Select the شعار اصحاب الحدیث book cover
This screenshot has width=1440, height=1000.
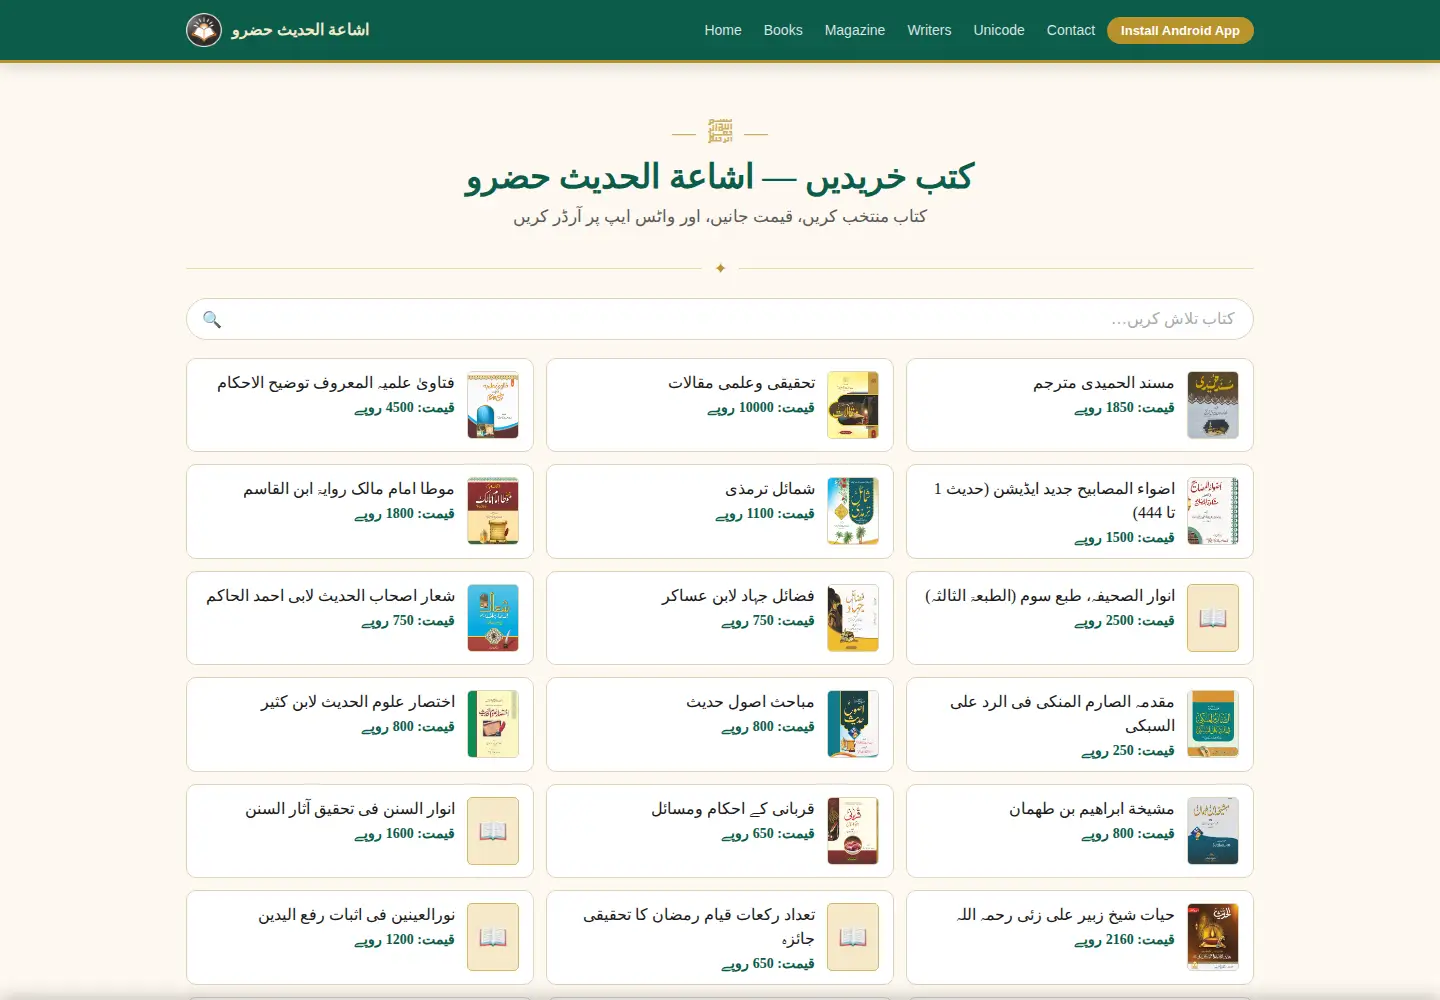click(493, 618)
